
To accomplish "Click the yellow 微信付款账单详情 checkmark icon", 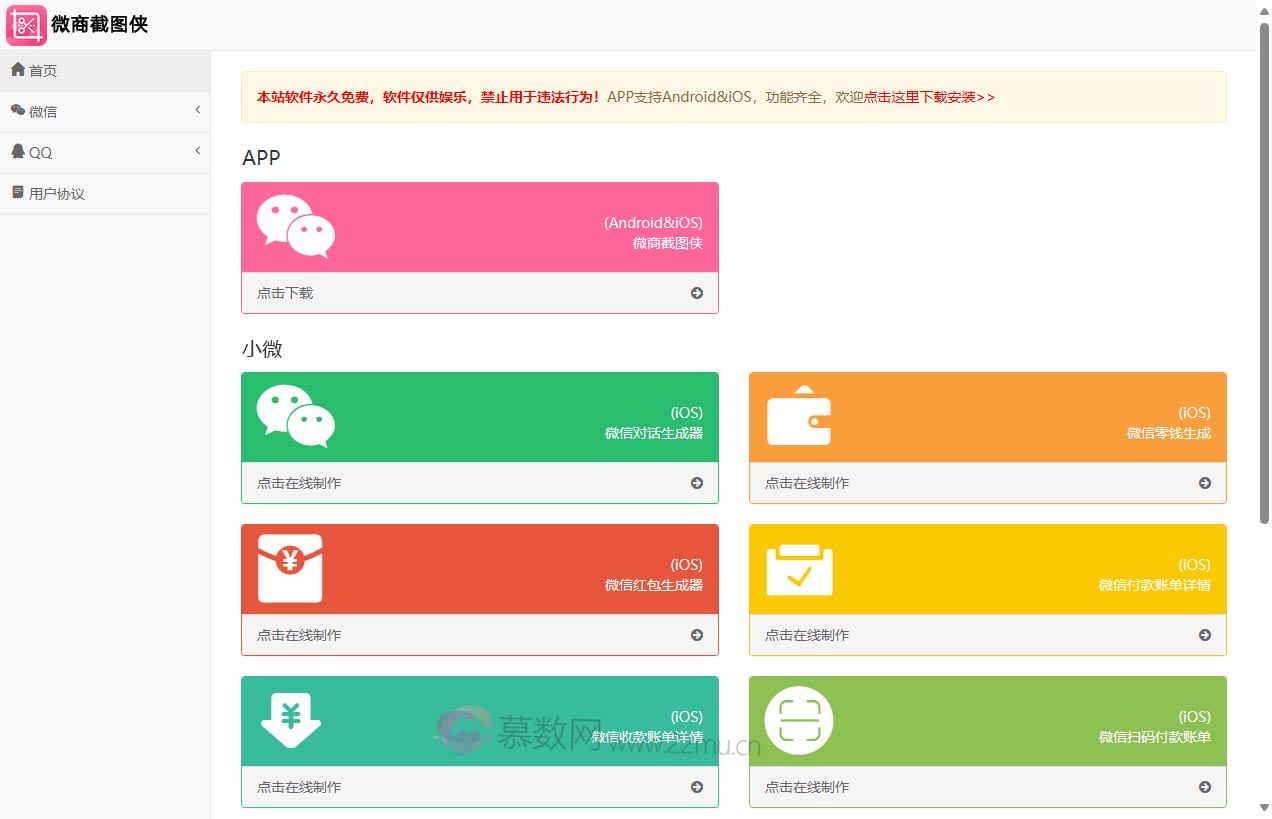I will click(x=799, y=569).
